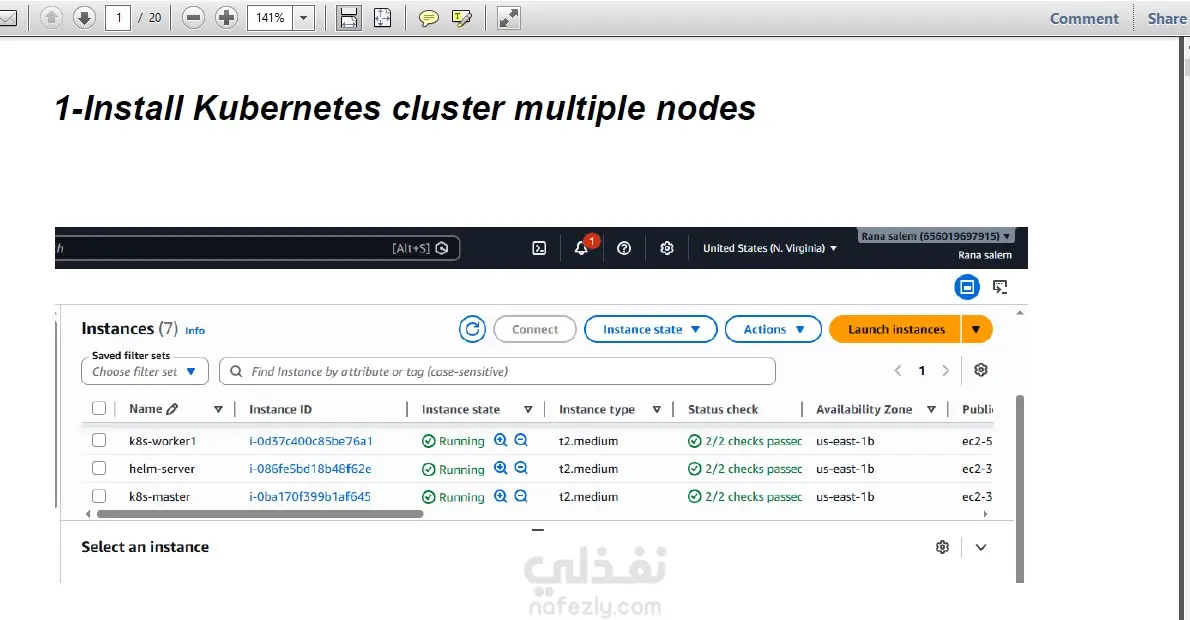The image size is (1190, 620).
Task: Click the AWS panel vertical scrollbar
Action: [x=1019, y=488]
